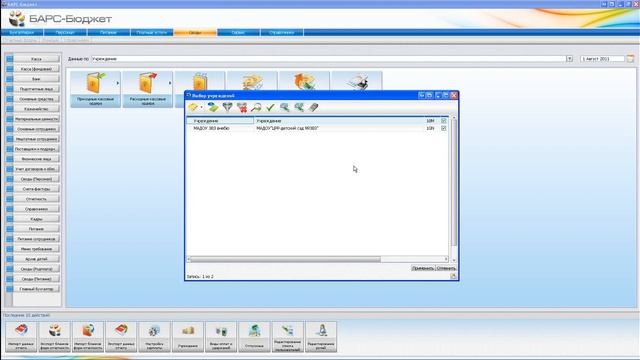Open the Приходные кассовые ордера tile
This screenshot has height=360, width=640.
[96, 89]
